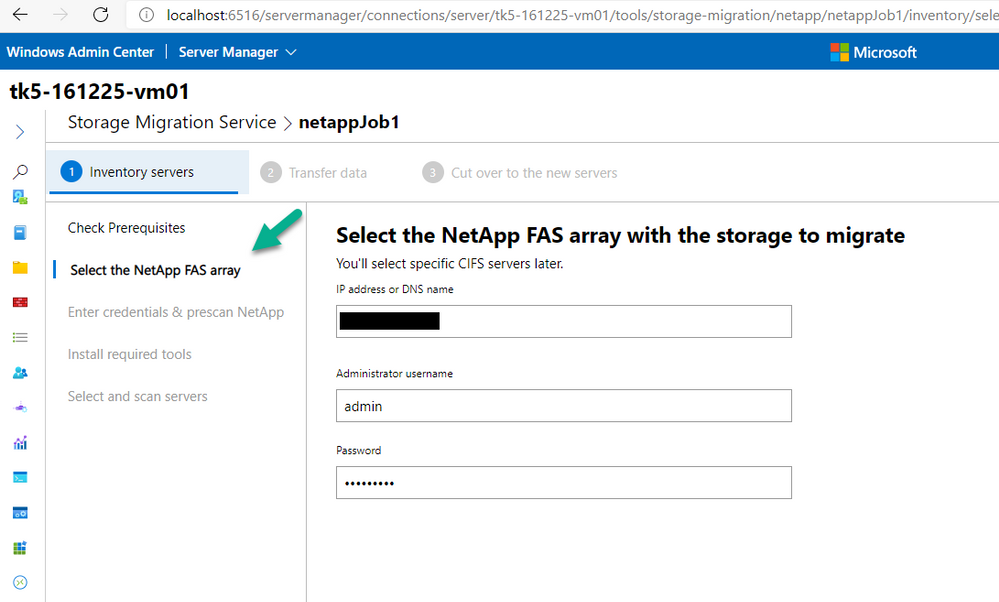999x602 pixels.
Task: Open the blue users and groups icon
Action: [20, 373]
